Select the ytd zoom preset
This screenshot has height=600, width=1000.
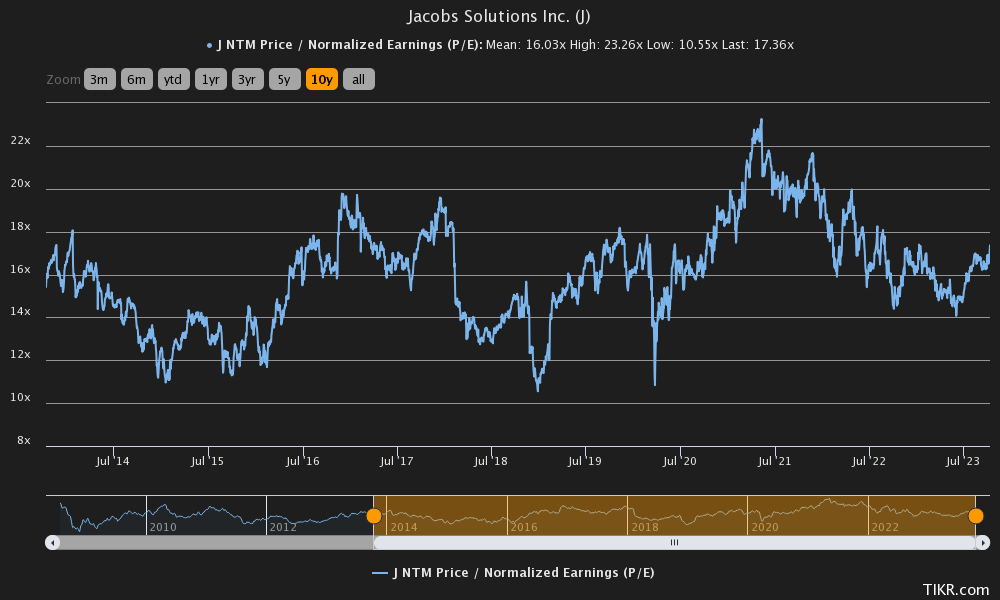(173, 79)
